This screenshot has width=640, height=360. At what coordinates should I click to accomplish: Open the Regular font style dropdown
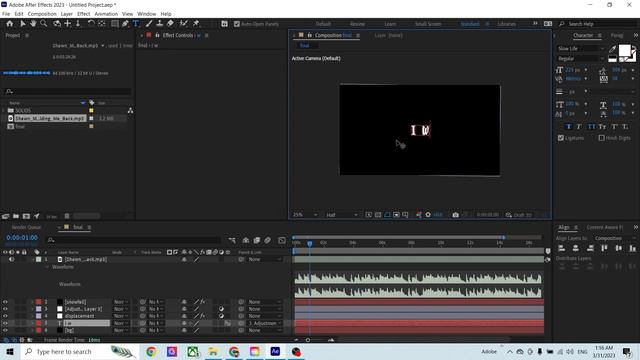coord(580,59)
